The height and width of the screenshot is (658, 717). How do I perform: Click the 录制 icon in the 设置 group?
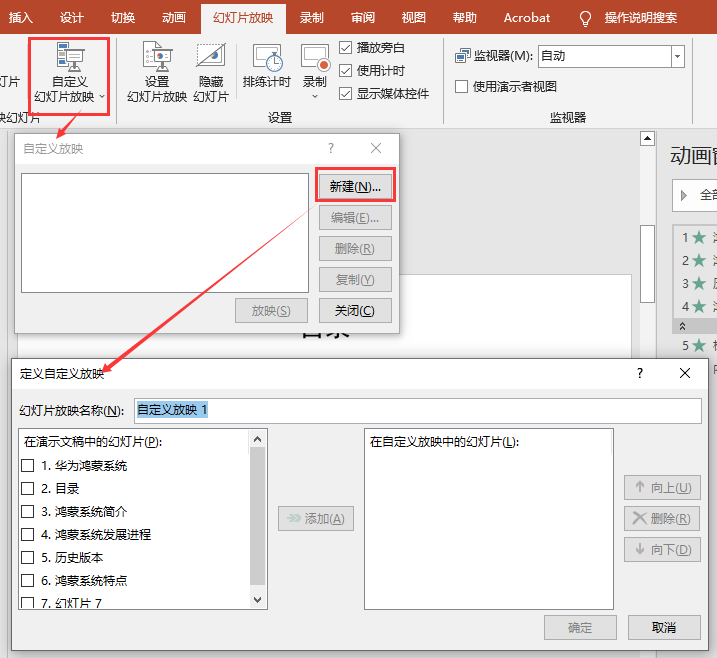coord(315,58)
